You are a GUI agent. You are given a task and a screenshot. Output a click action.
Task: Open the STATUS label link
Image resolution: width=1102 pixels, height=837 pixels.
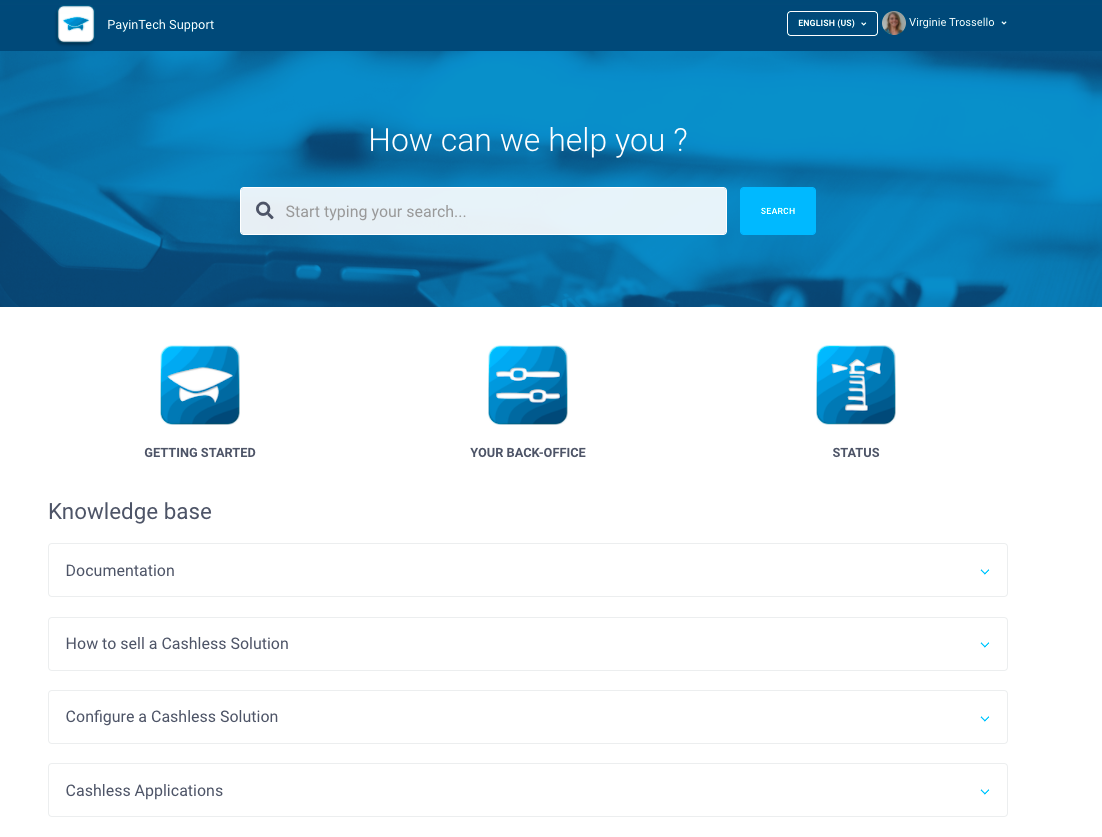coord(856,453)
